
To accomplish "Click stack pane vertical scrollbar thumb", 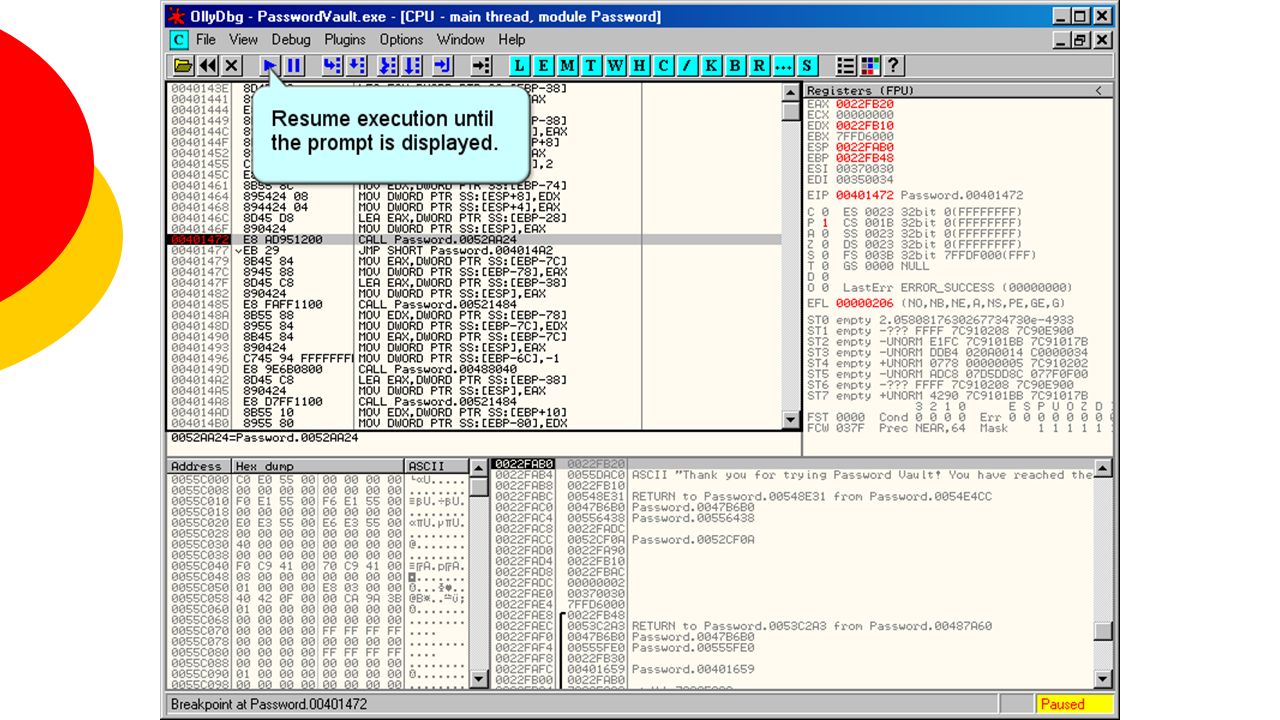I will click(x=1103, y=631).
